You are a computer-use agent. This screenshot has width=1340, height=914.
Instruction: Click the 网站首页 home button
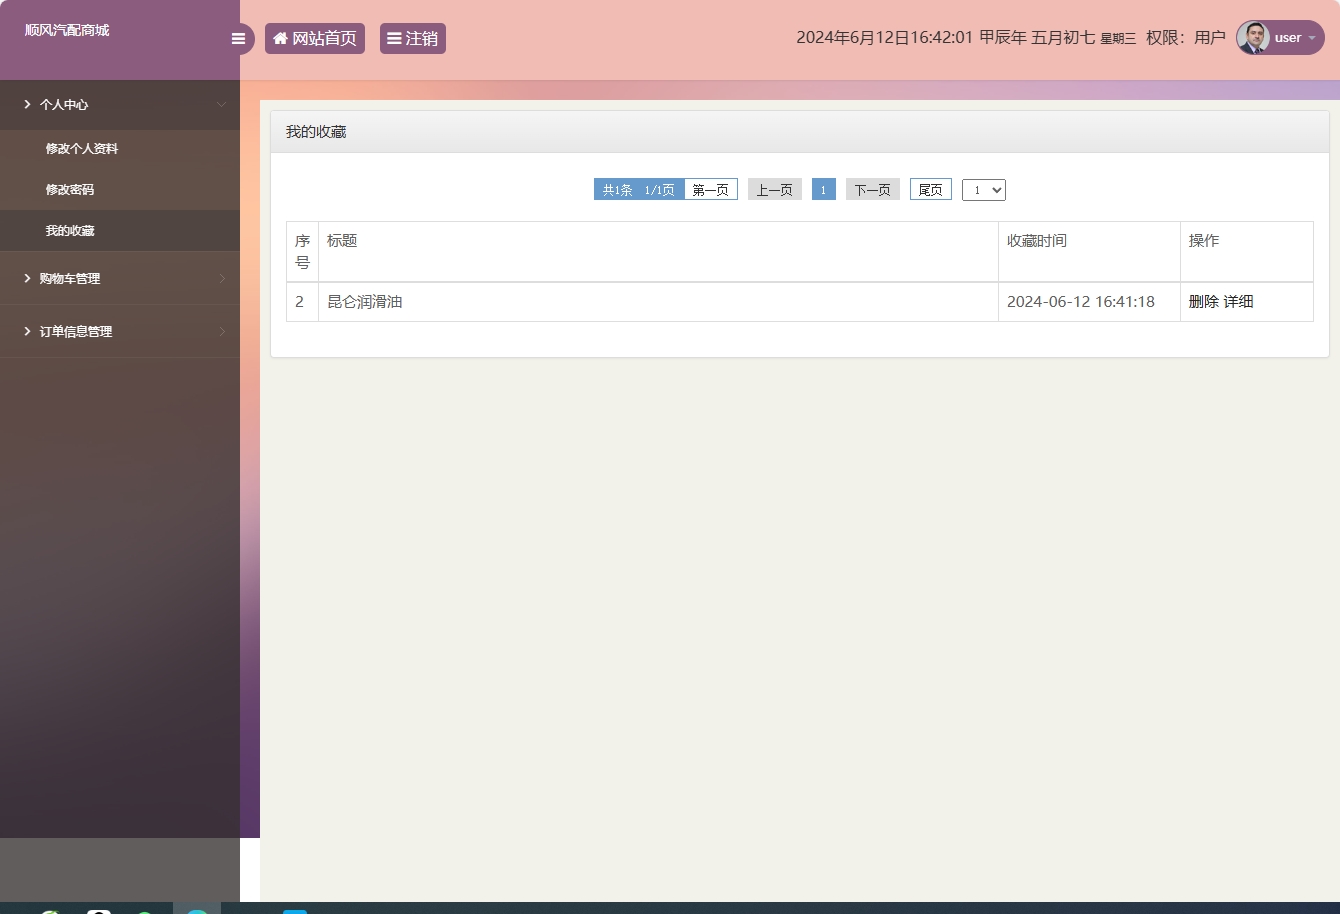[315, 38]
